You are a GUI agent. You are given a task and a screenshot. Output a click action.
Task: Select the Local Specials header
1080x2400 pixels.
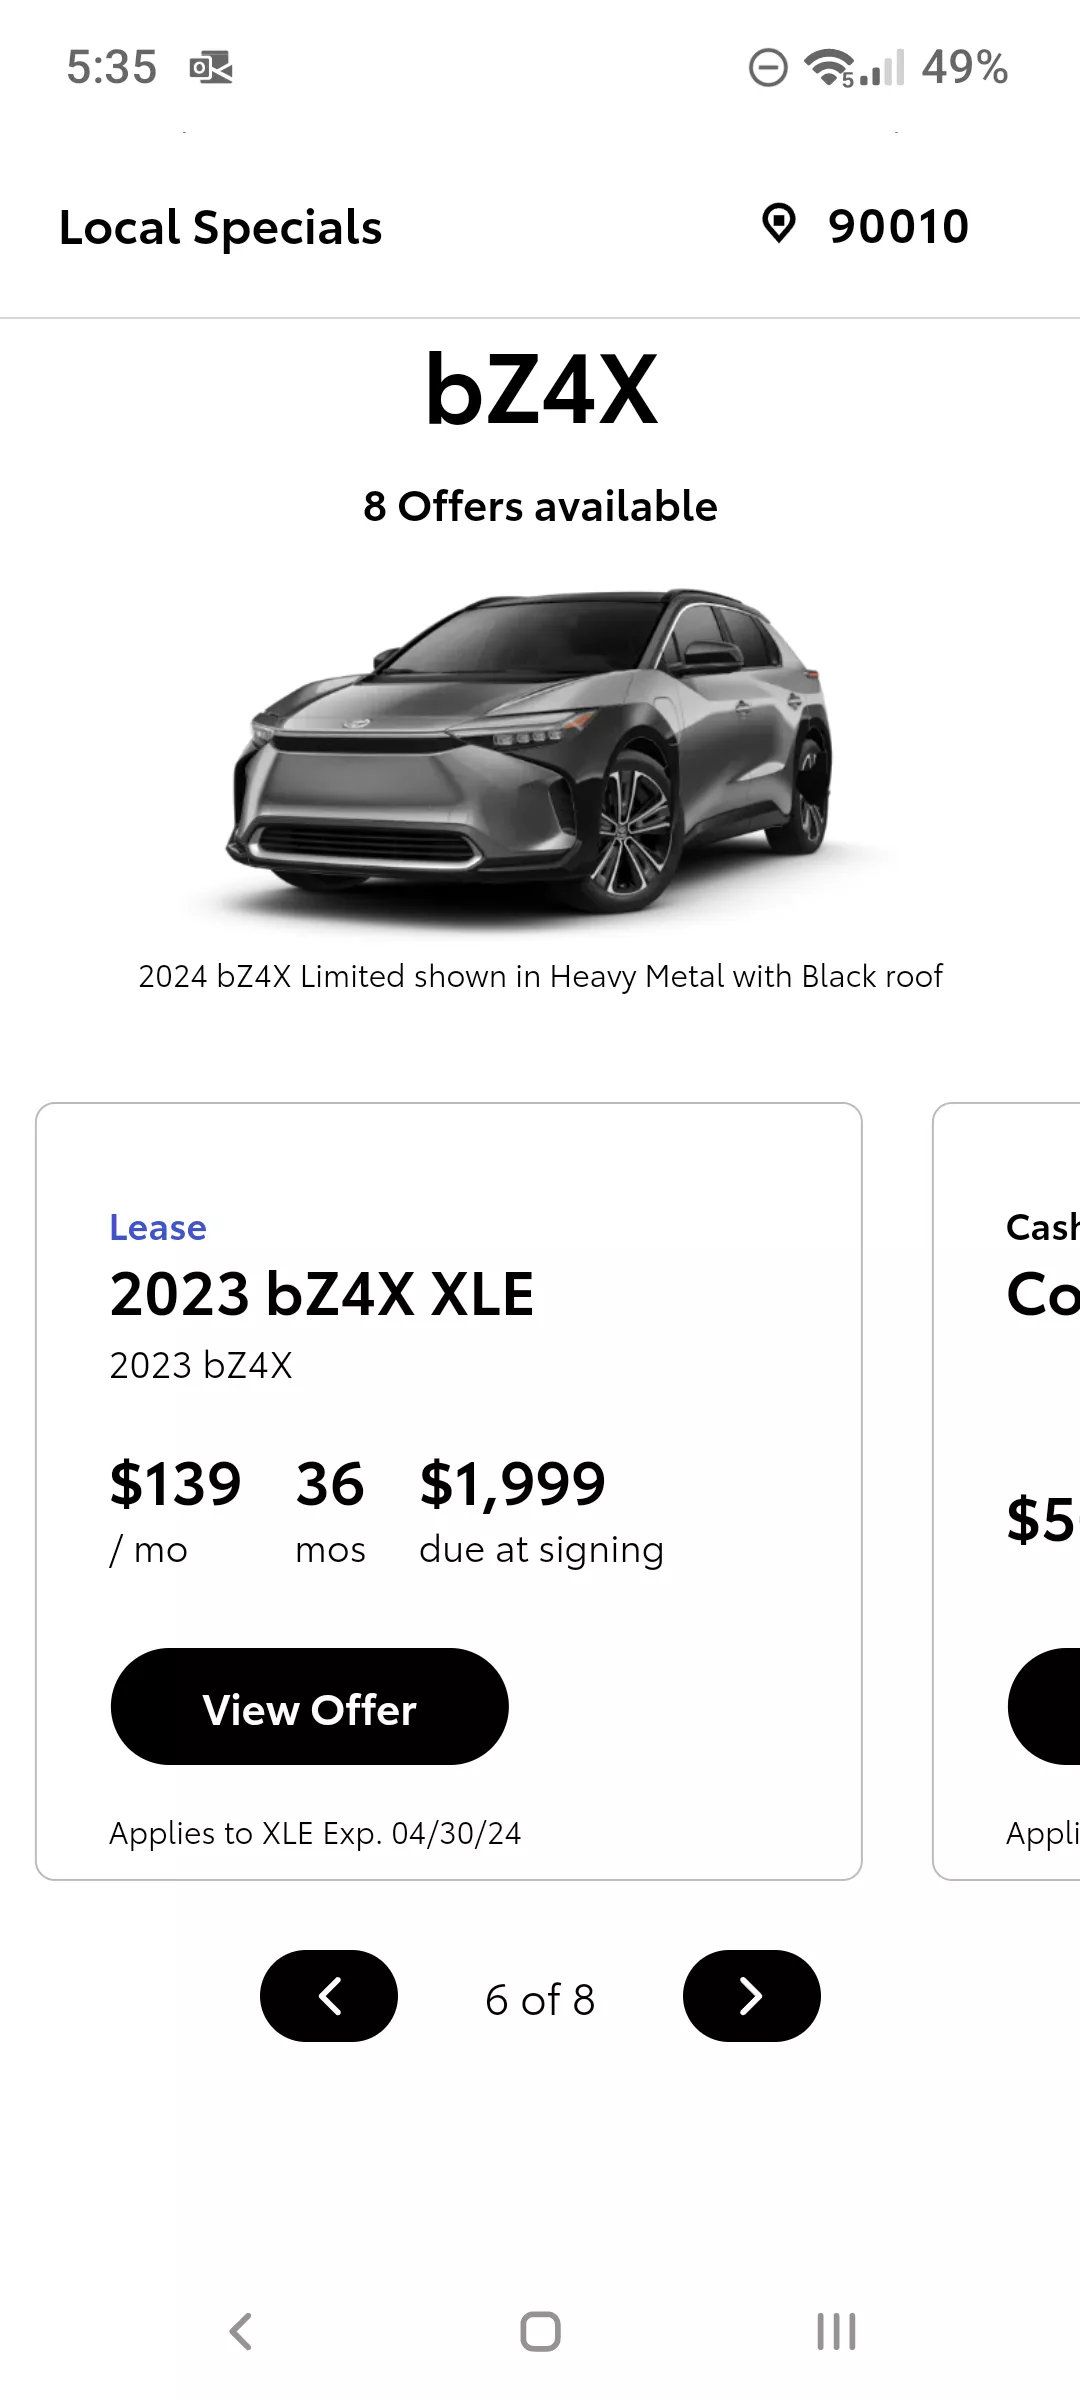(221, 228)
